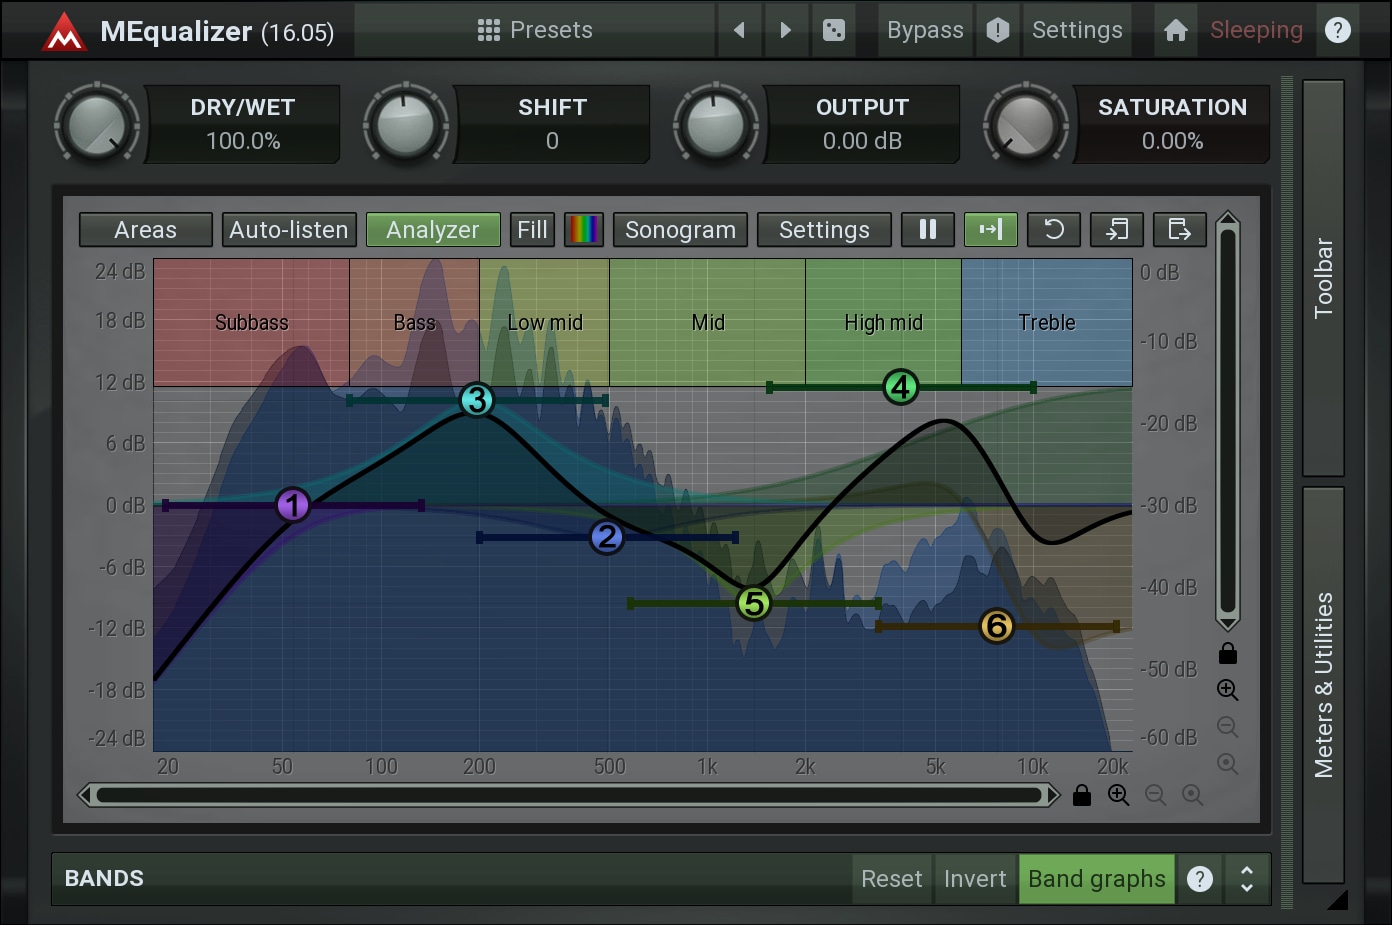Click the vertical zoom-out magnifier

[1228, 727]
